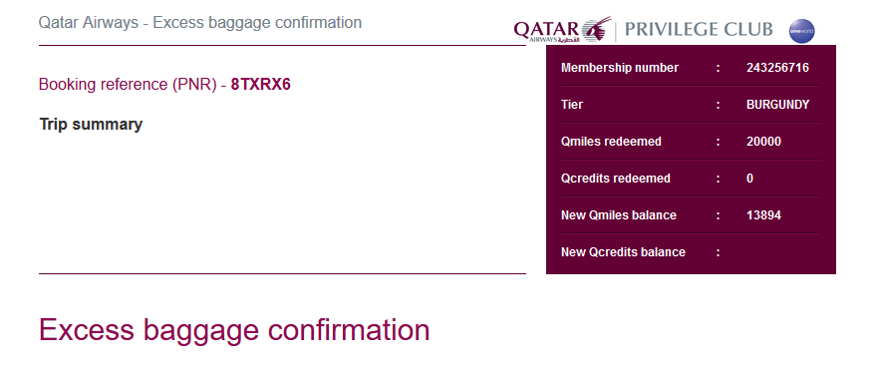Click the Qatar Airways oryx logo

point(596,29)
